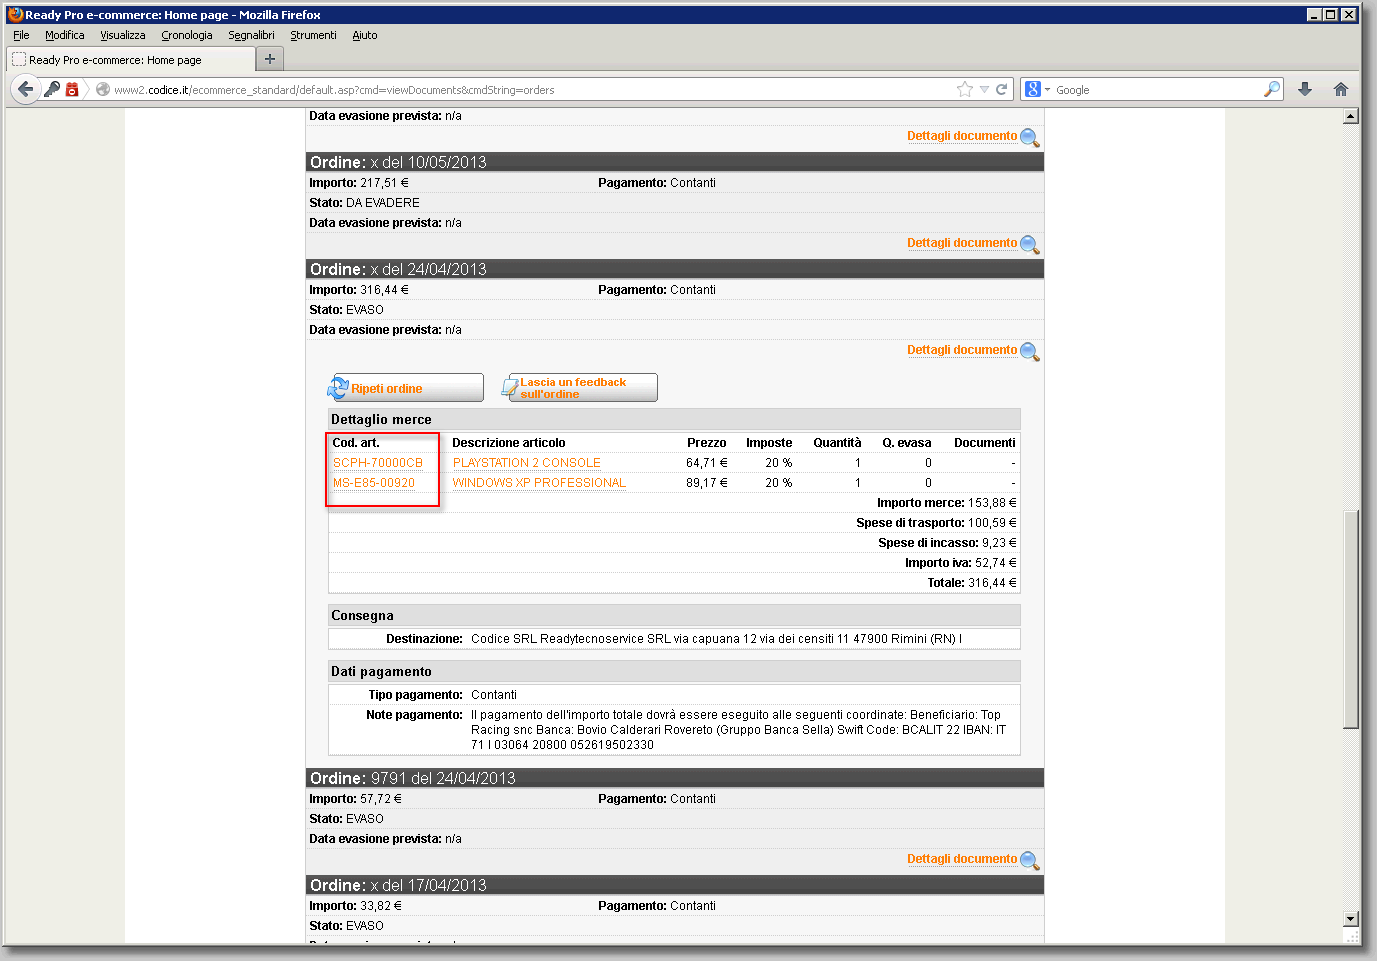Screen dimensions: 1377x961
Task: Click the red toolbar icon before address bar
Action: pos(72,89)
